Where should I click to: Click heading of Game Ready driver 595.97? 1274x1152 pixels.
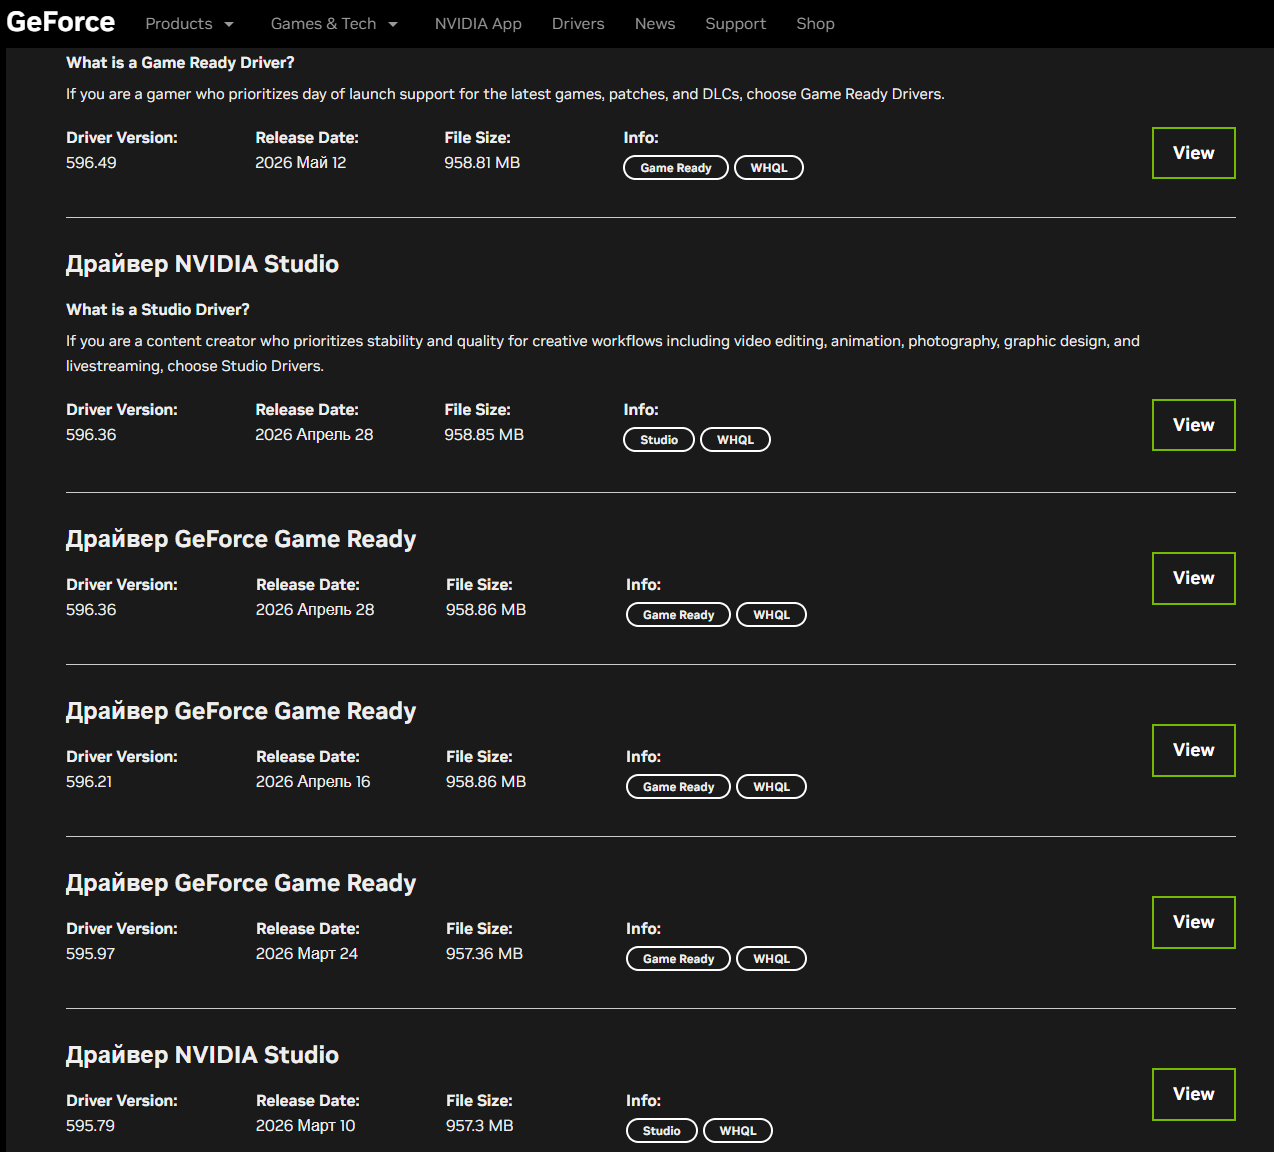coord(241,883)
